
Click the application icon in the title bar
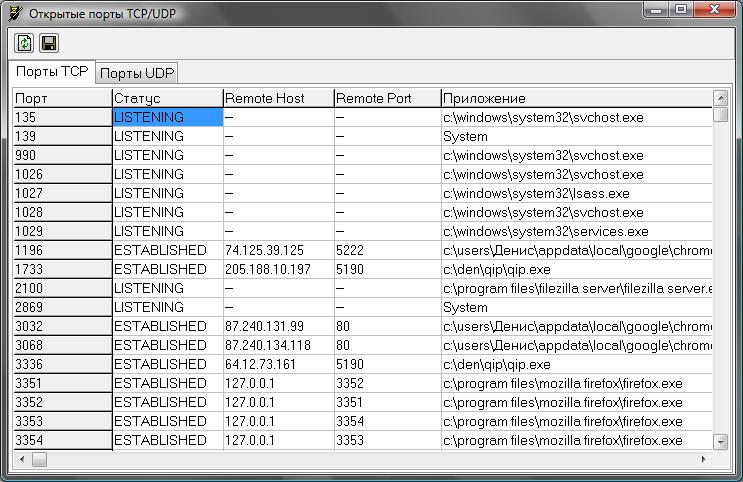(15, 13)
